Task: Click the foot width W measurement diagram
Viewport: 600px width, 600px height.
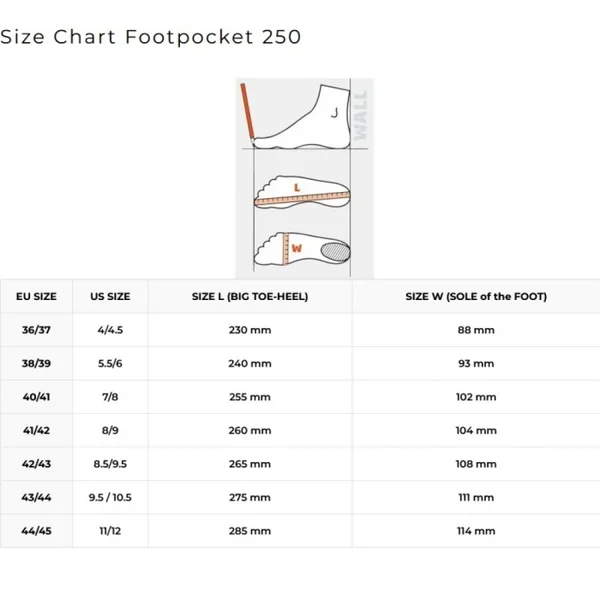Action: 301,247
